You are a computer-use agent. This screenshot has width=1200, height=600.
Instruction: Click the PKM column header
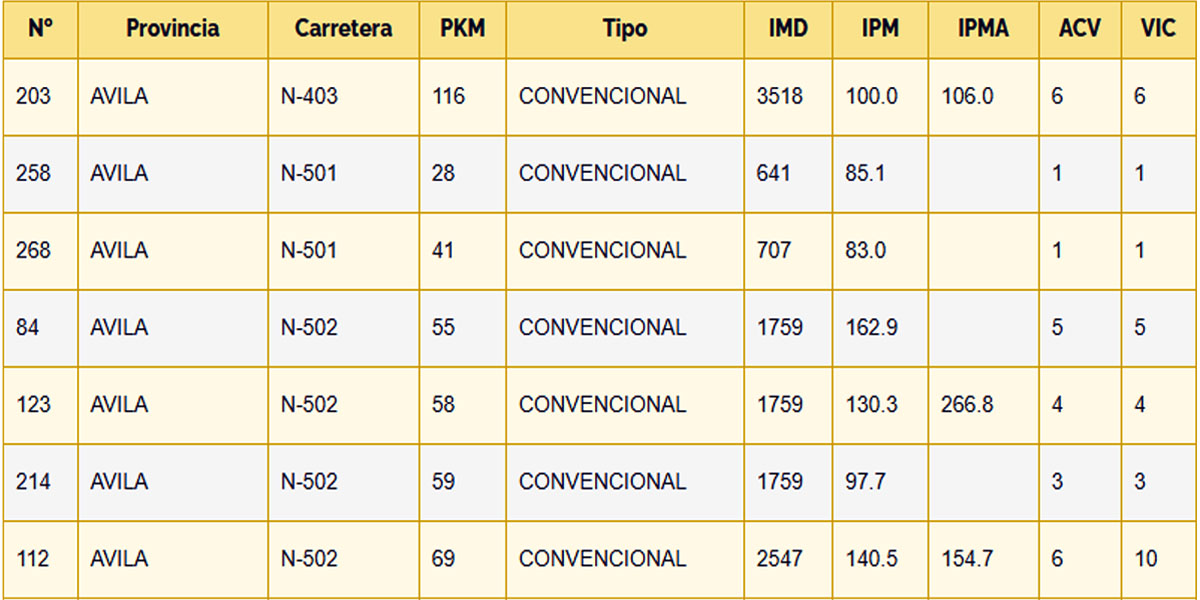(x=463, y=29)
